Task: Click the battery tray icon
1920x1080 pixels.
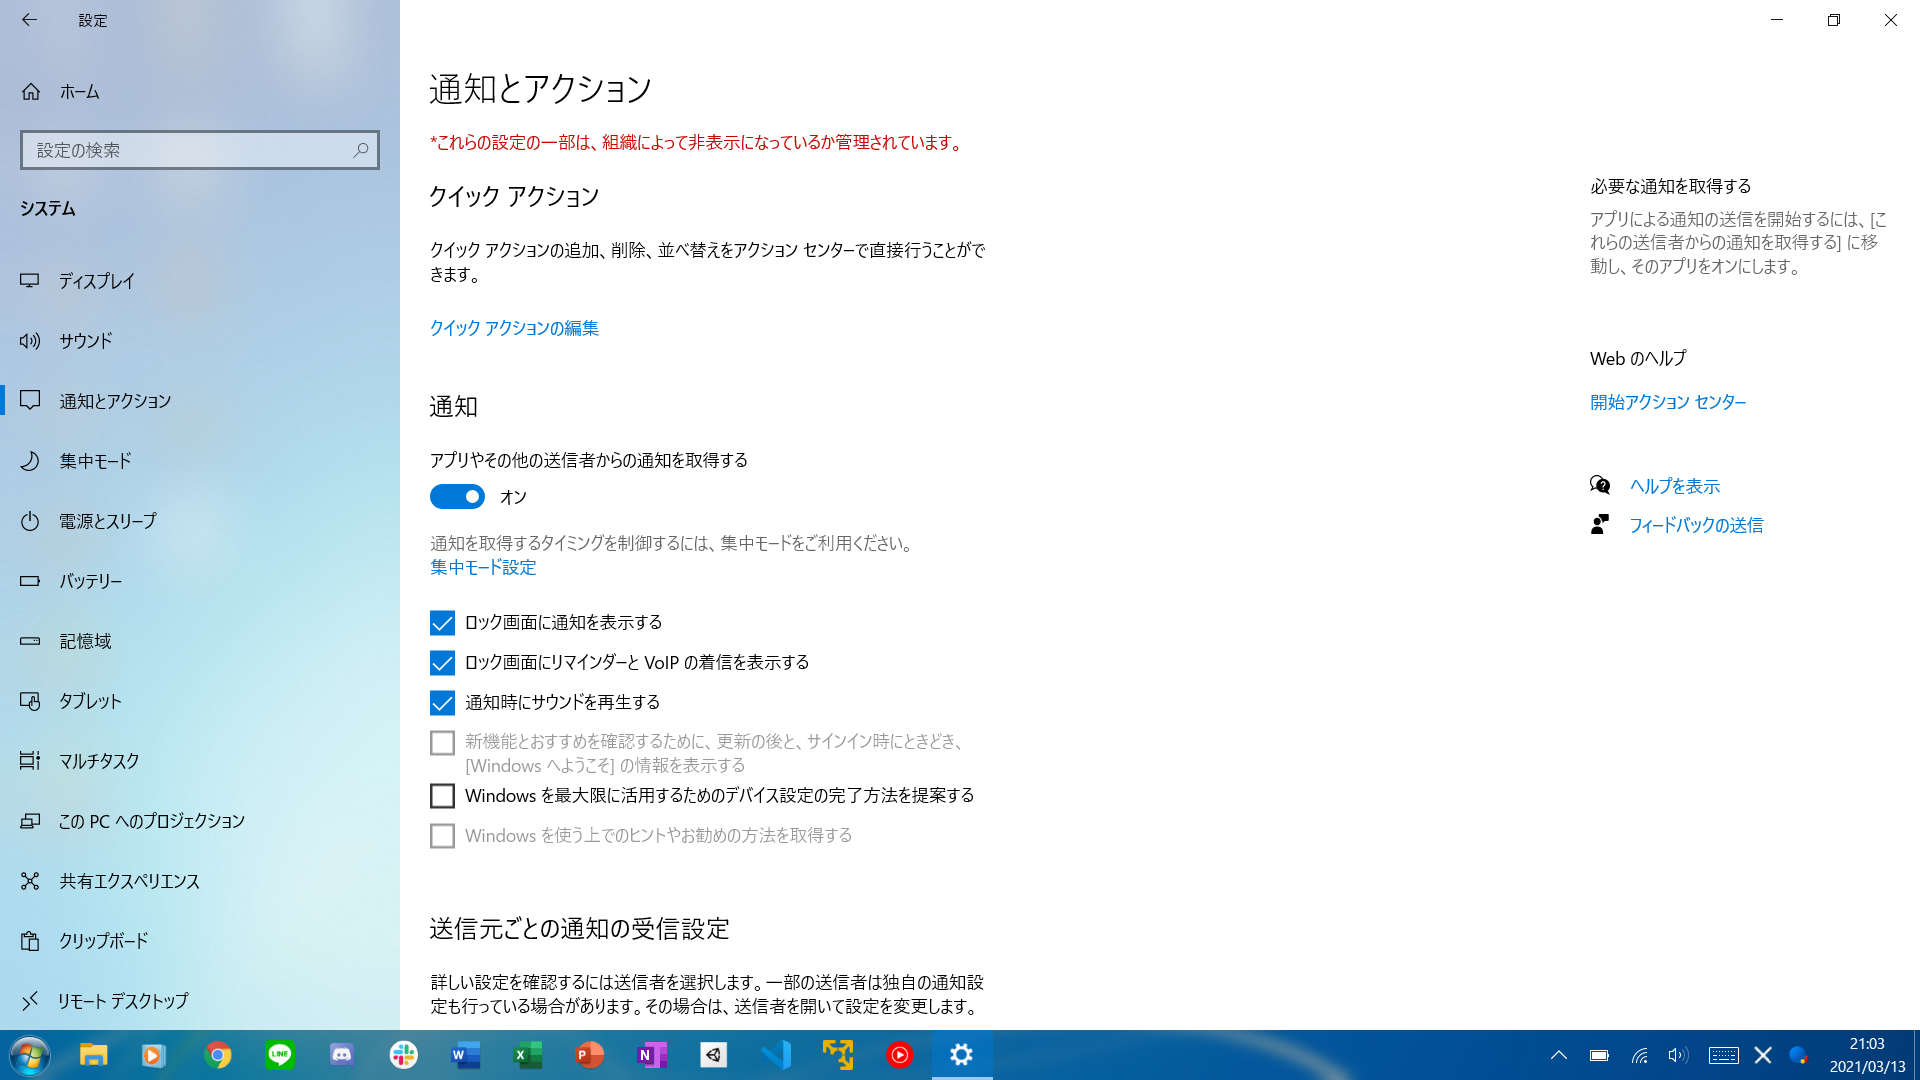Action: point(1599,1055)
